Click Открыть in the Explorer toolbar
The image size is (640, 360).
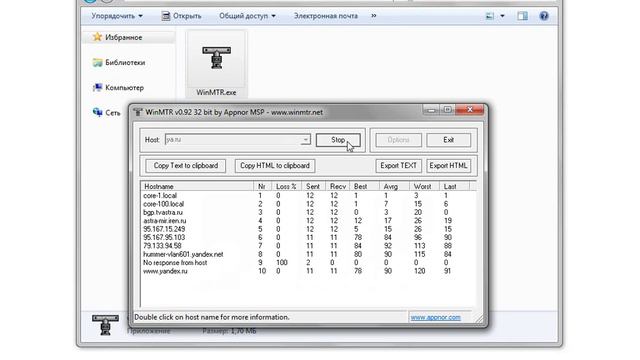pos(182,16)
